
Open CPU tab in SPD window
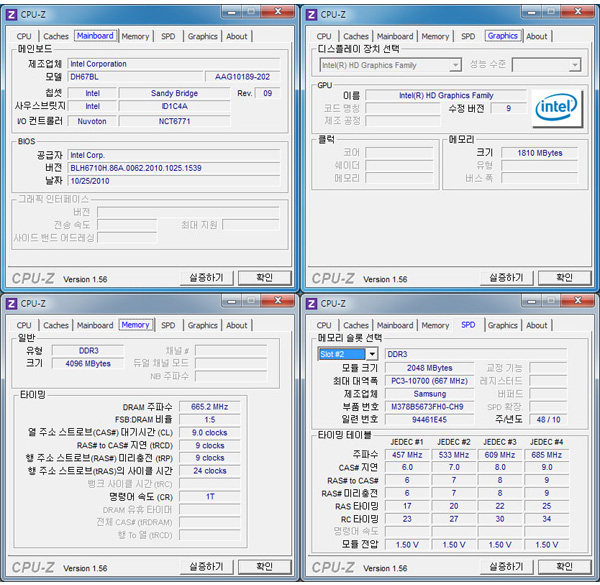pyautogui.click(x=324, y=325)
